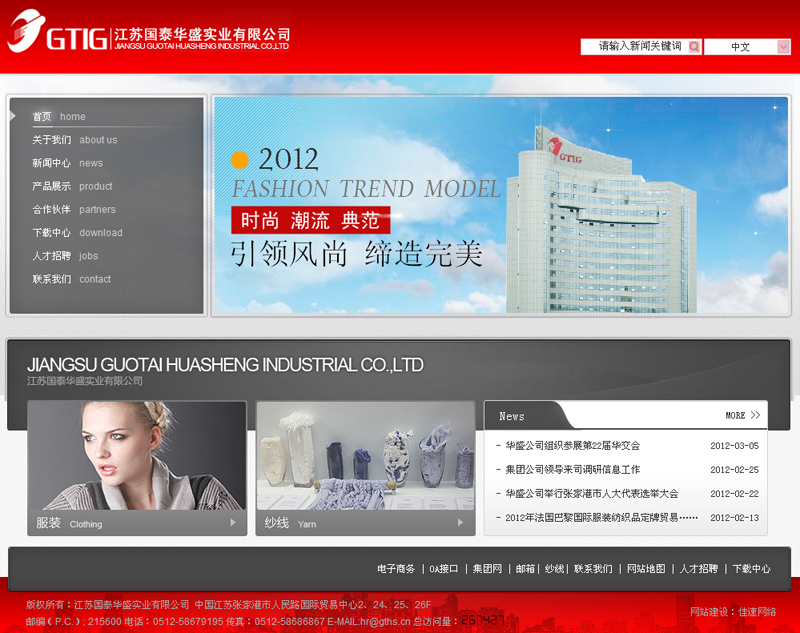Click the date 2012-02-25

point(734,470)
